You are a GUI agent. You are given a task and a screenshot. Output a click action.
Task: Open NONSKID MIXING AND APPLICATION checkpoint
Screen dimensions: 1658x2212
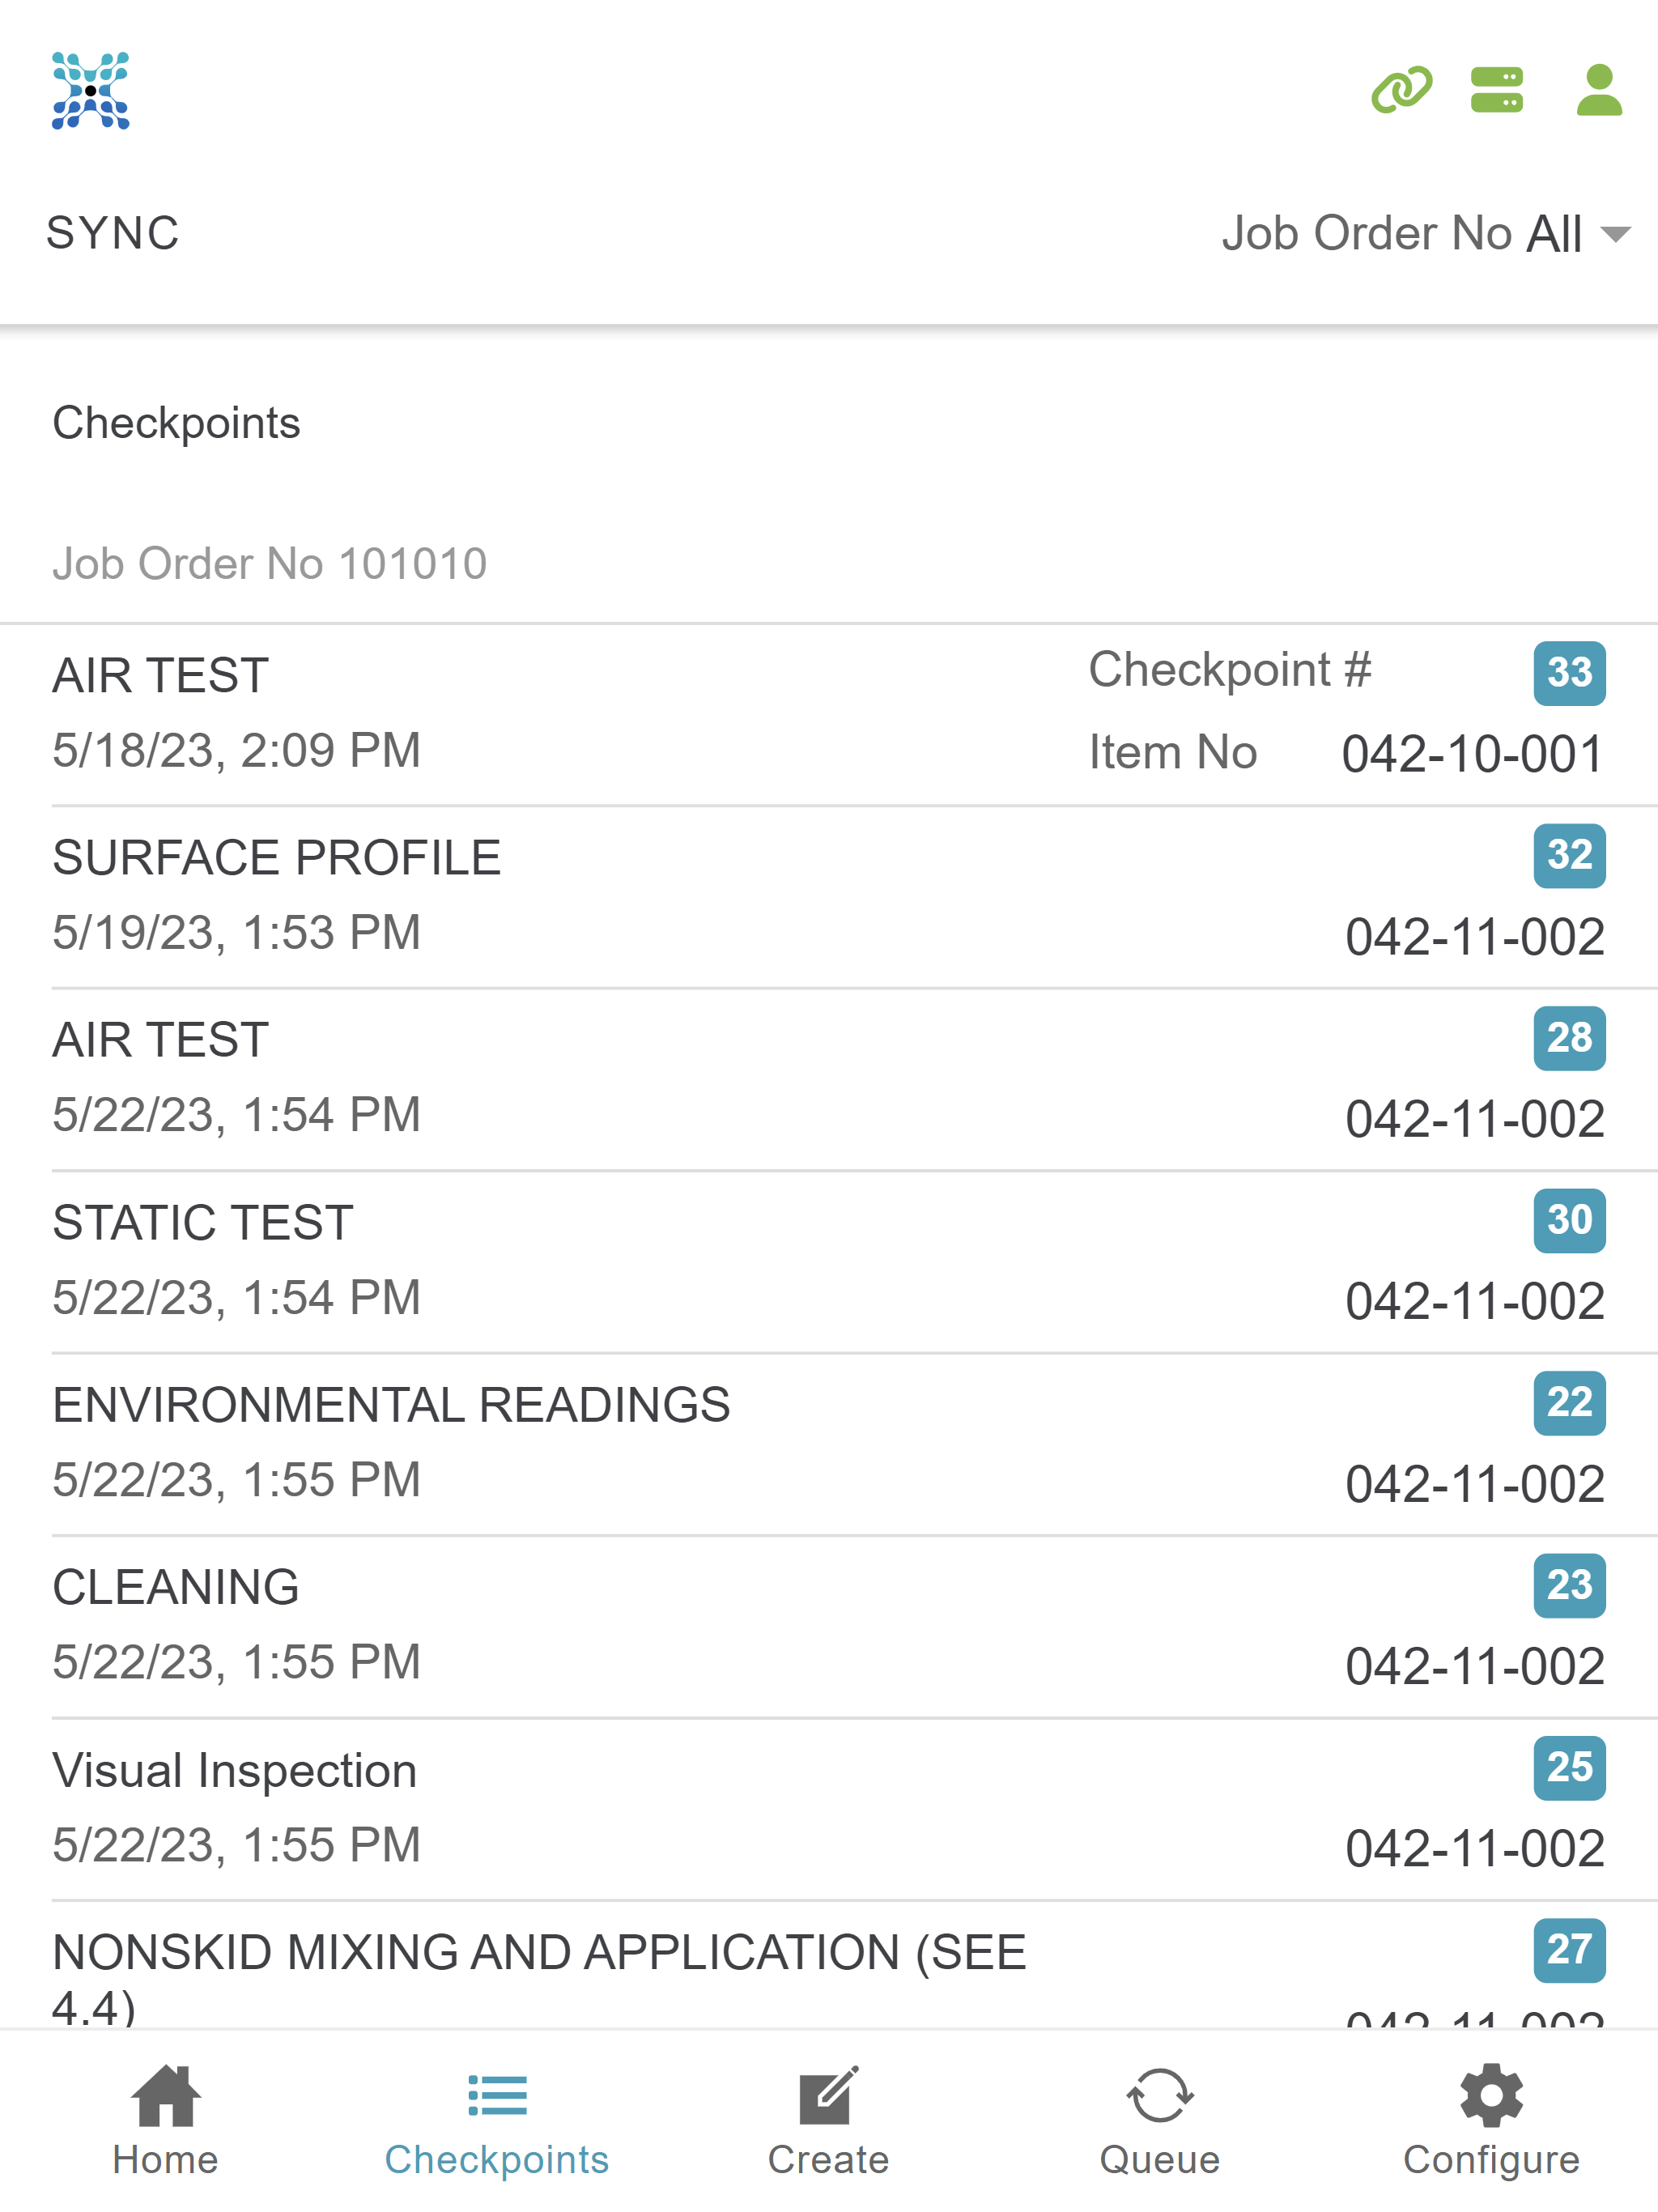(x=829, y=1966)
